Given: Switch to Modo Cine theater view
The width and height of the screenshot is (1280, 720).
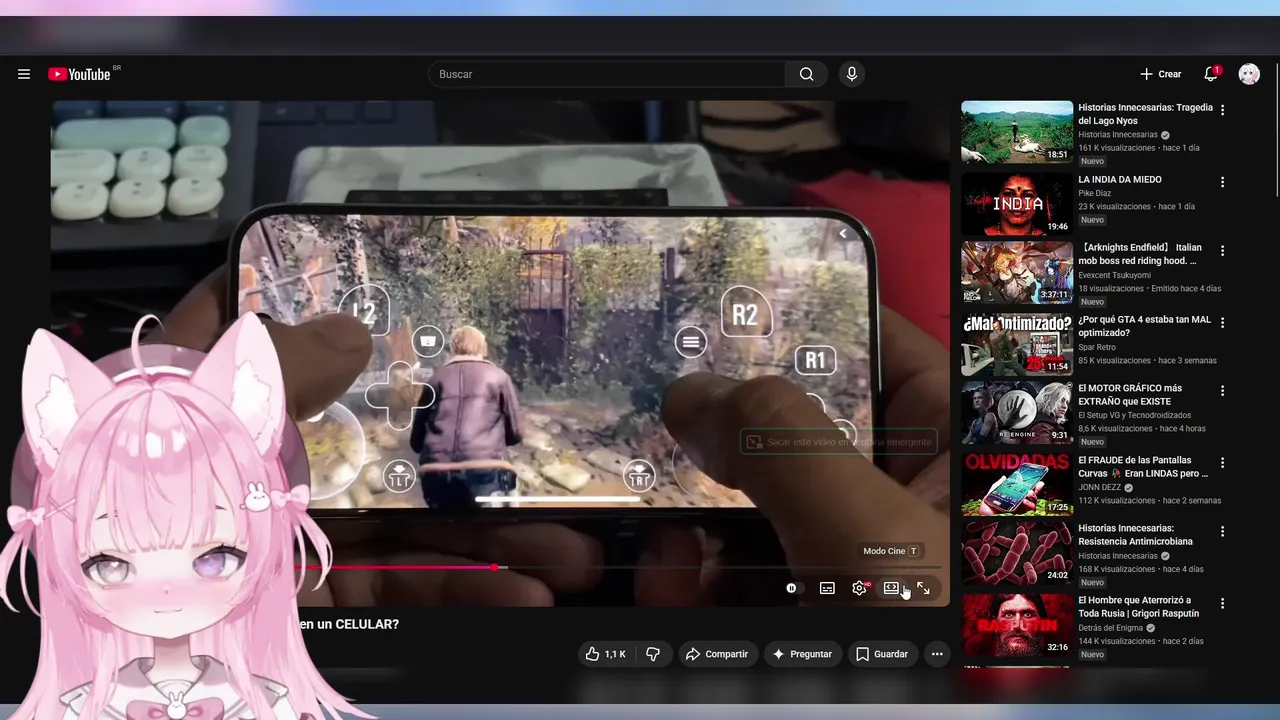Looking at the screenshot, I should coord(891,589).
